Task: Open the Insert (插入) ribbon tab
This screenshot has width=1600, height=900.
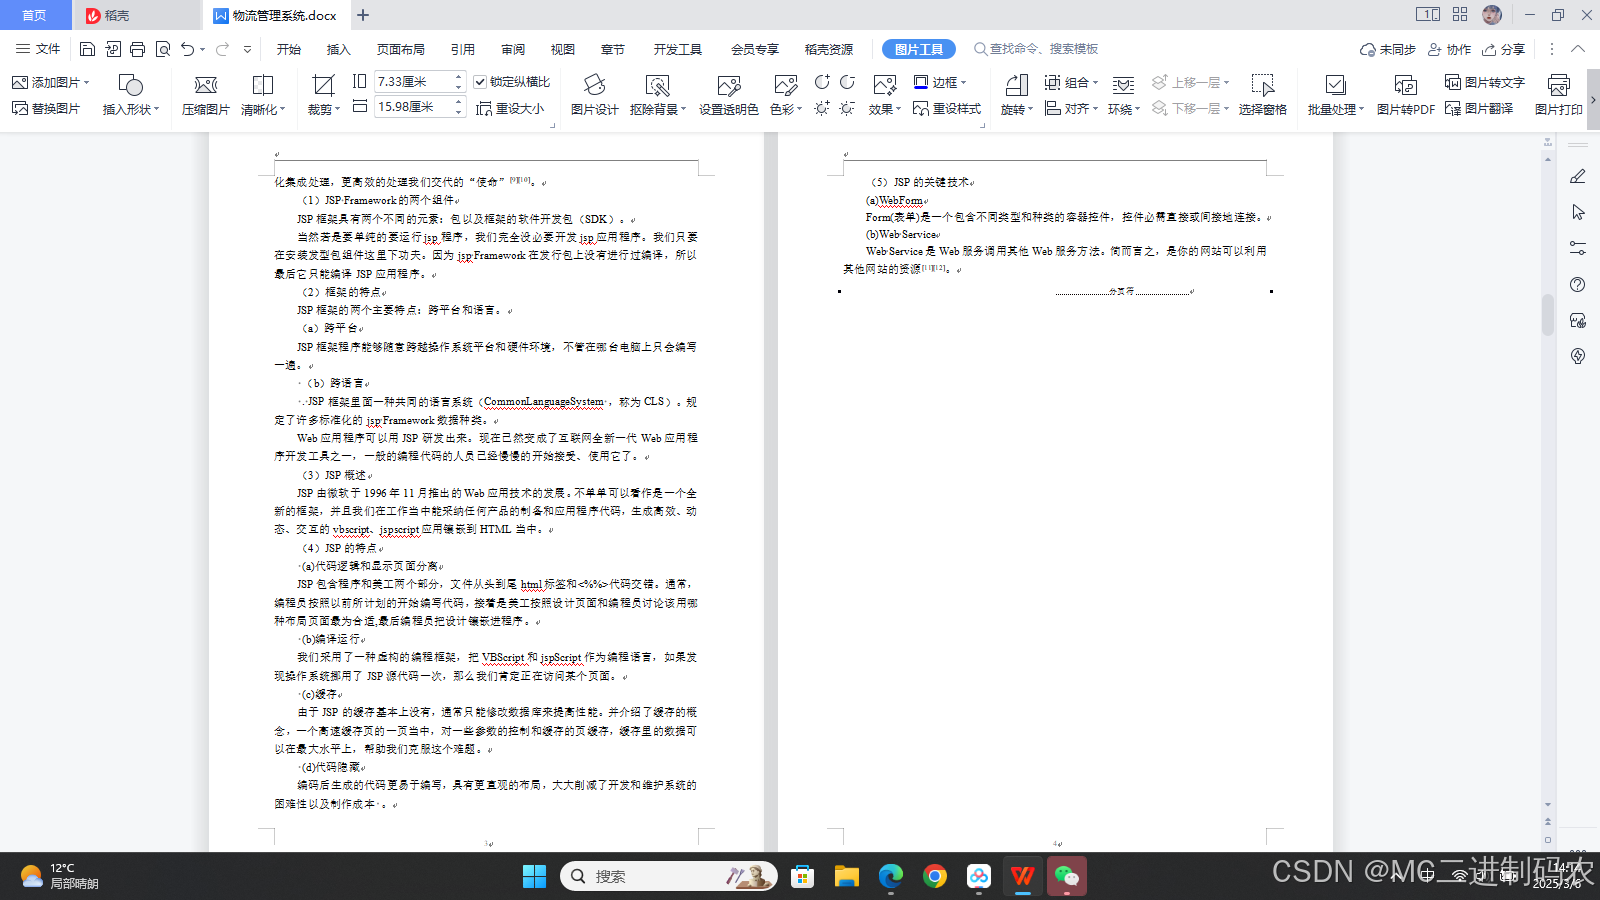Action: click(x=339, y=49)
